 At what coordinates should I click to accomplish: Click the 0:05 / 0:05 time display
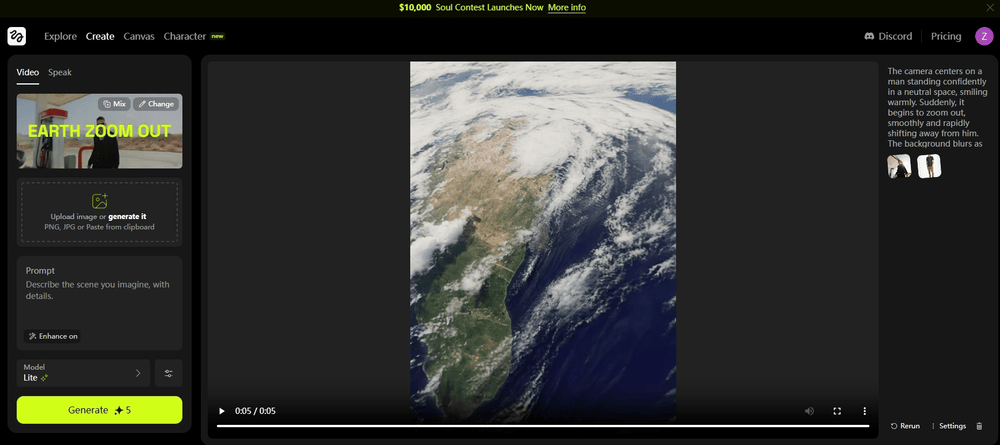(255, 411)
